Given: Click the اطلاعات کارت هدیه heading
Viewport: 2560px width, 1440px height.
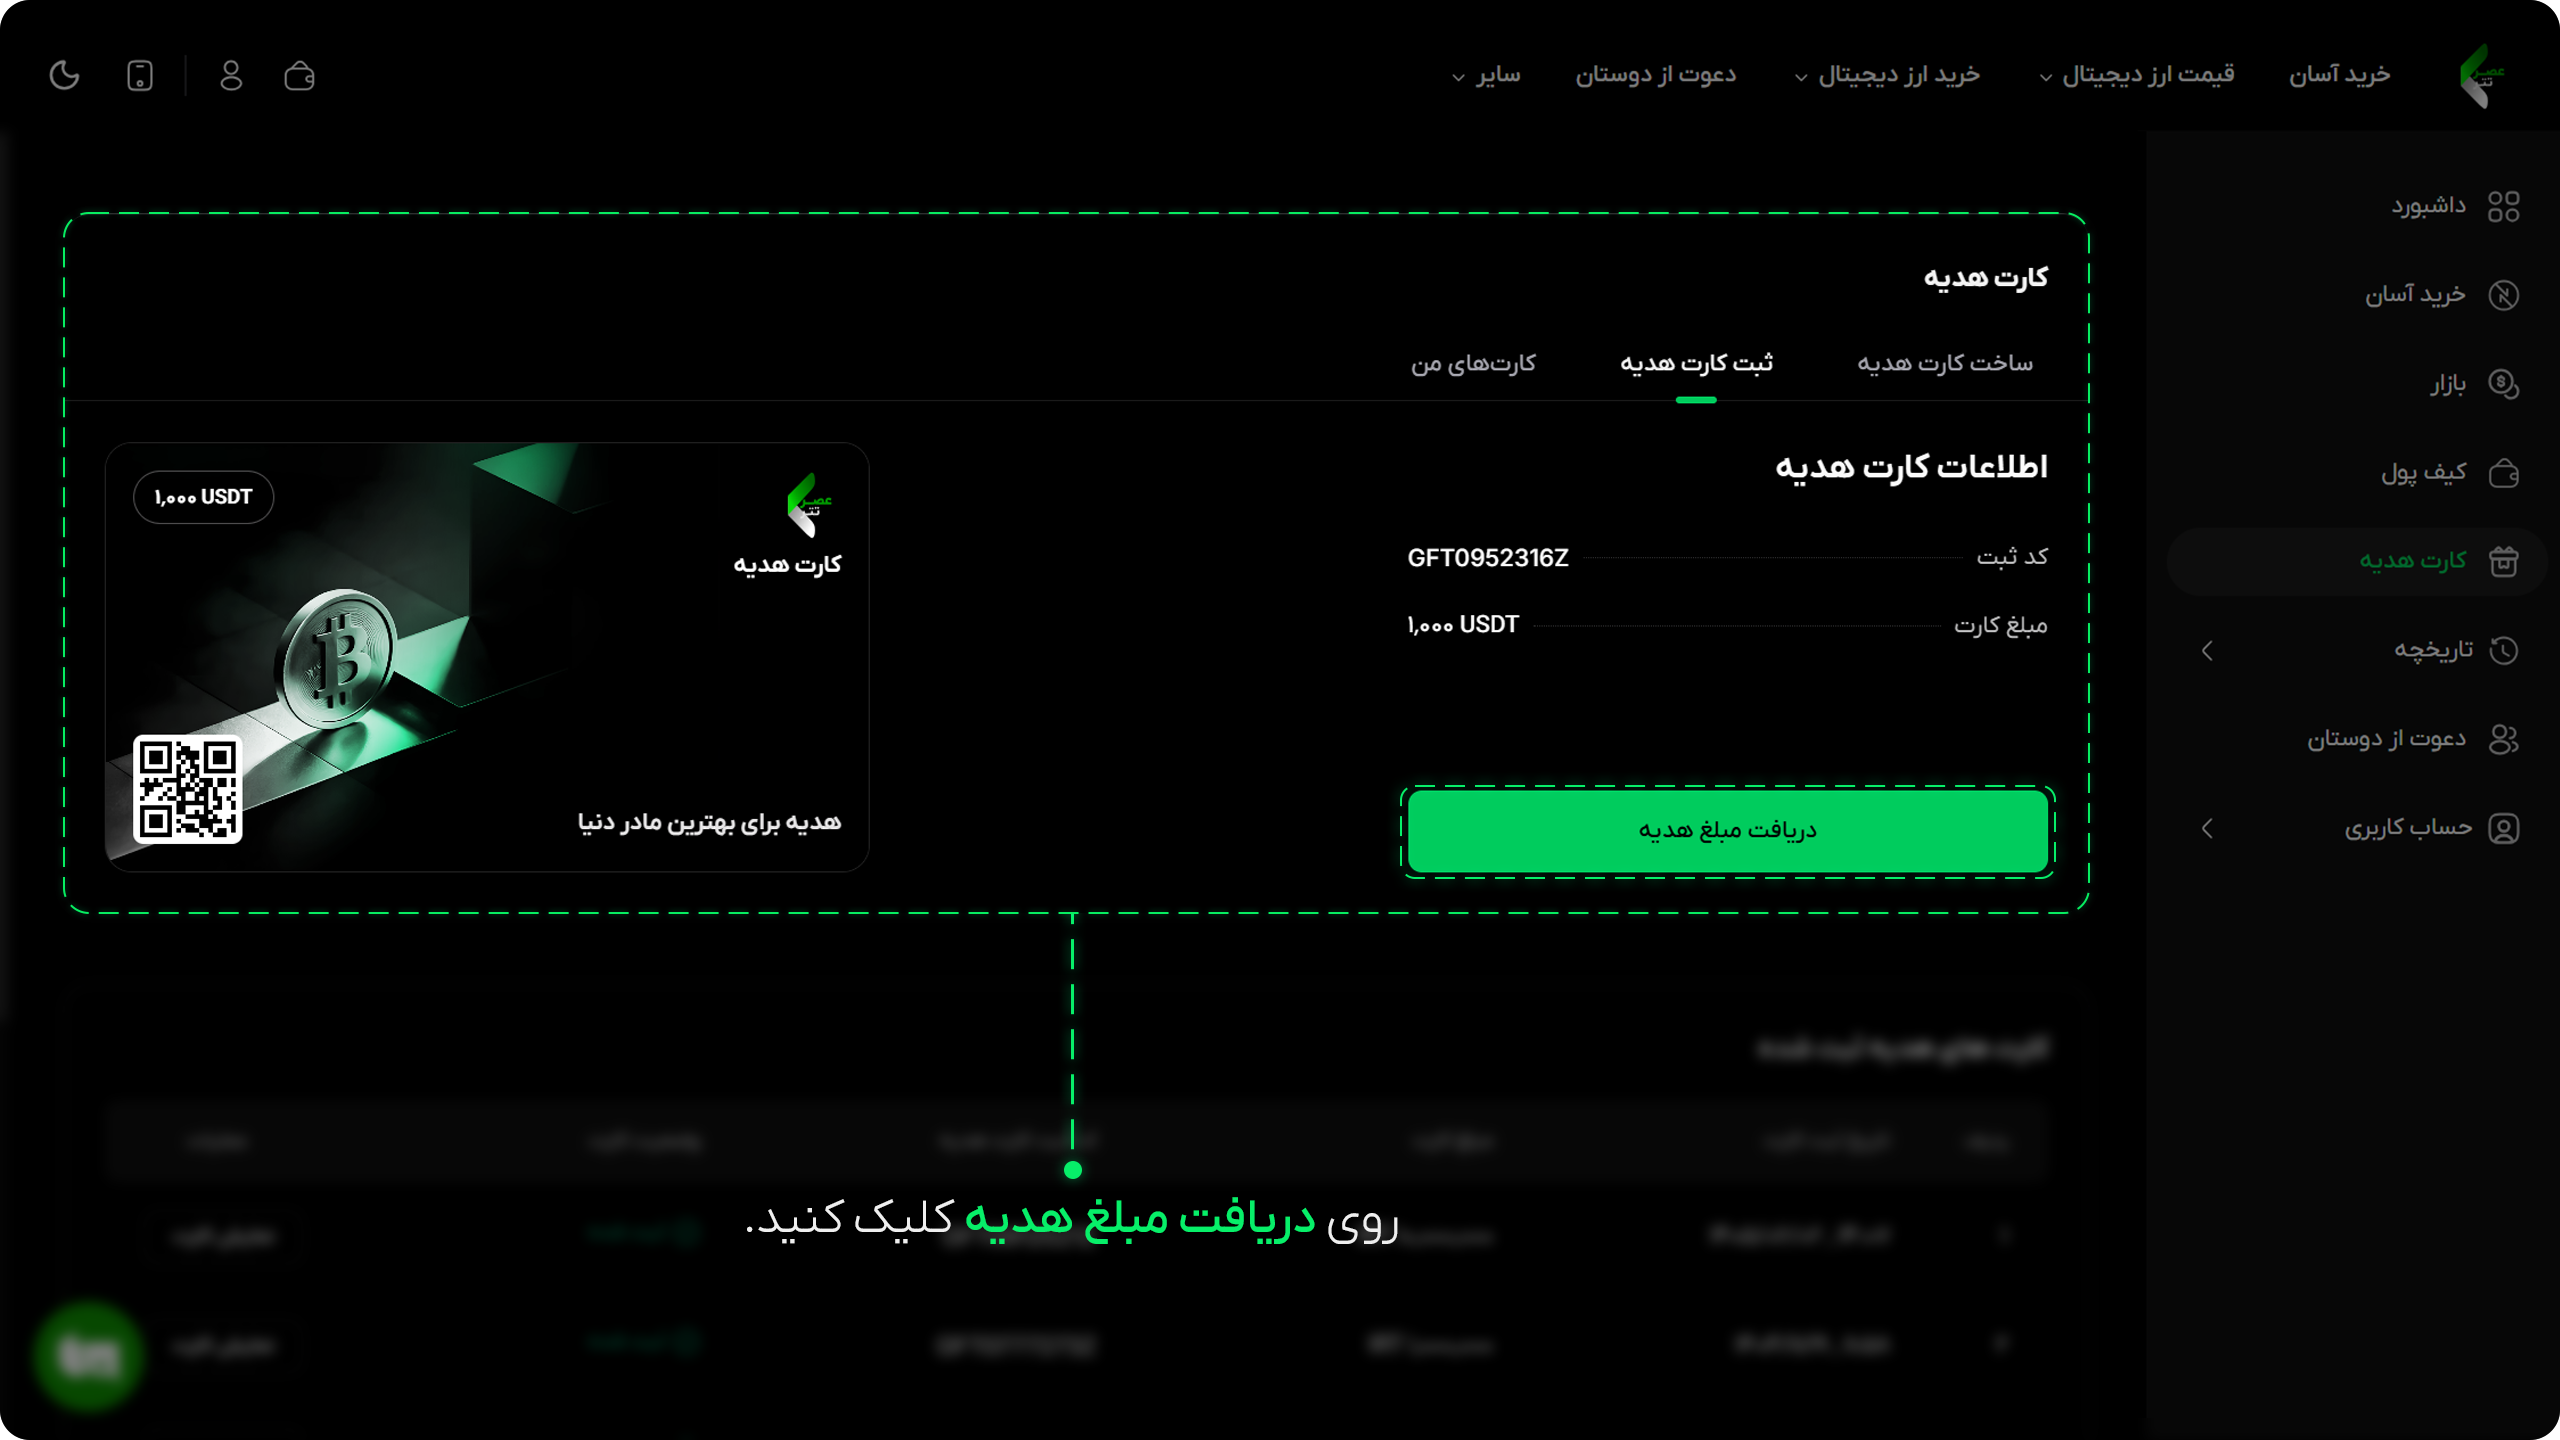Looking at the screenshot, I should click(1911, 467).
